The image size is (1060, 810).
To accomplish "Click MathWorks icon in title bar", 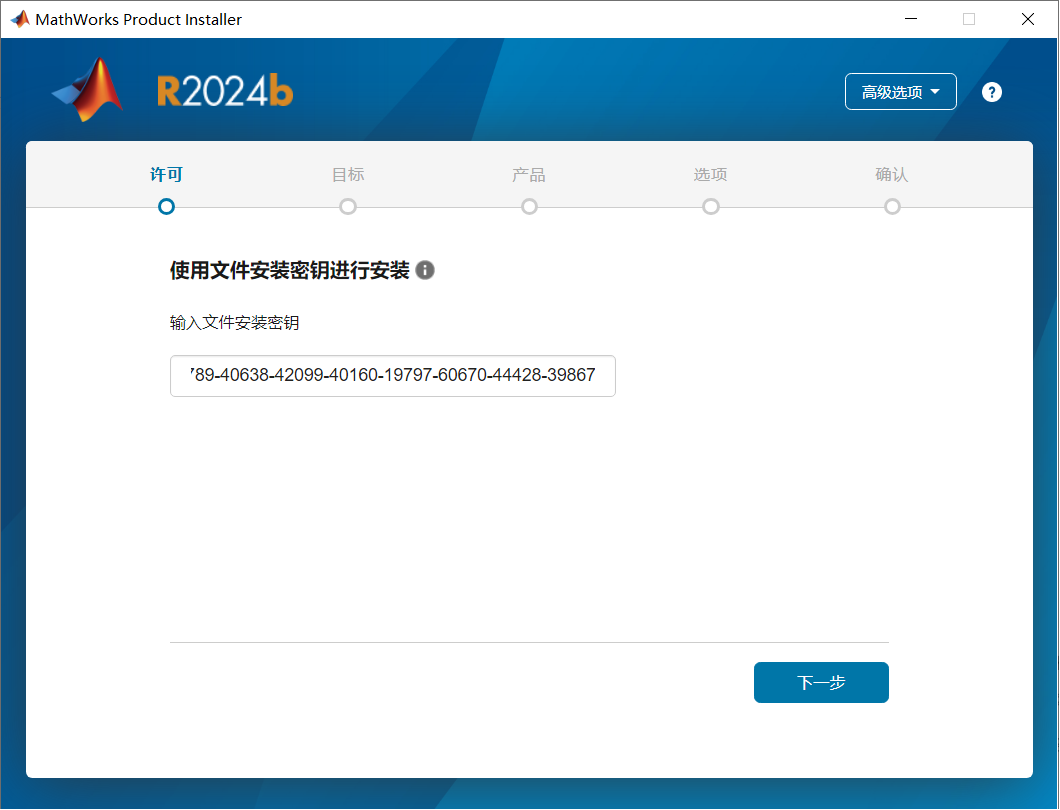I will click(x=20, y=19).
